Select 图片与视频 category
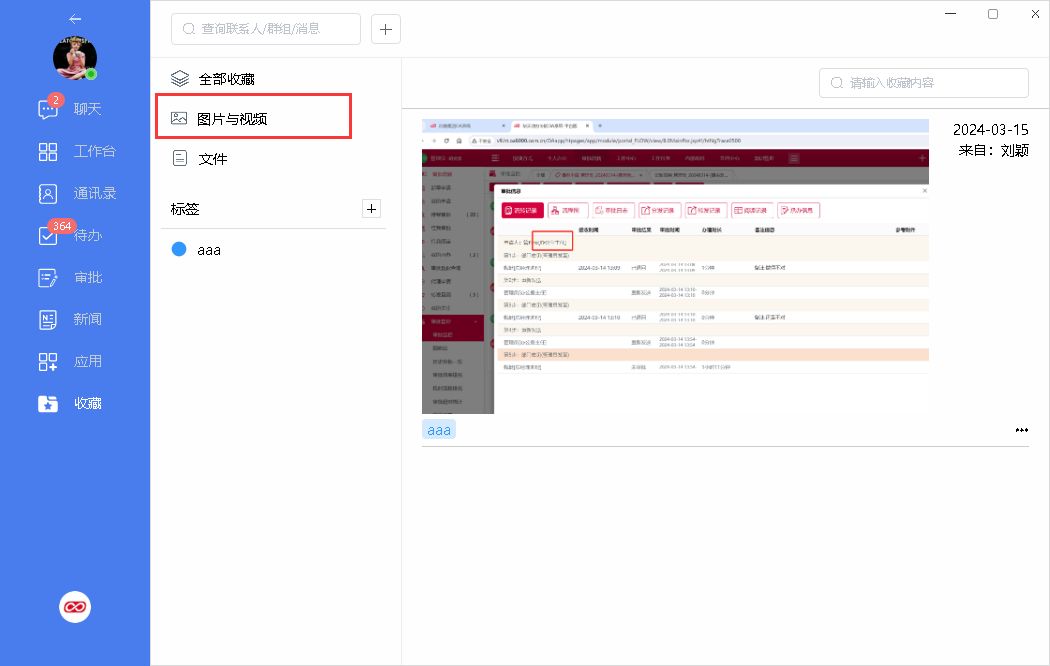Image resolution: width=1050 pixels, height=666 pixels. [232, 118]
